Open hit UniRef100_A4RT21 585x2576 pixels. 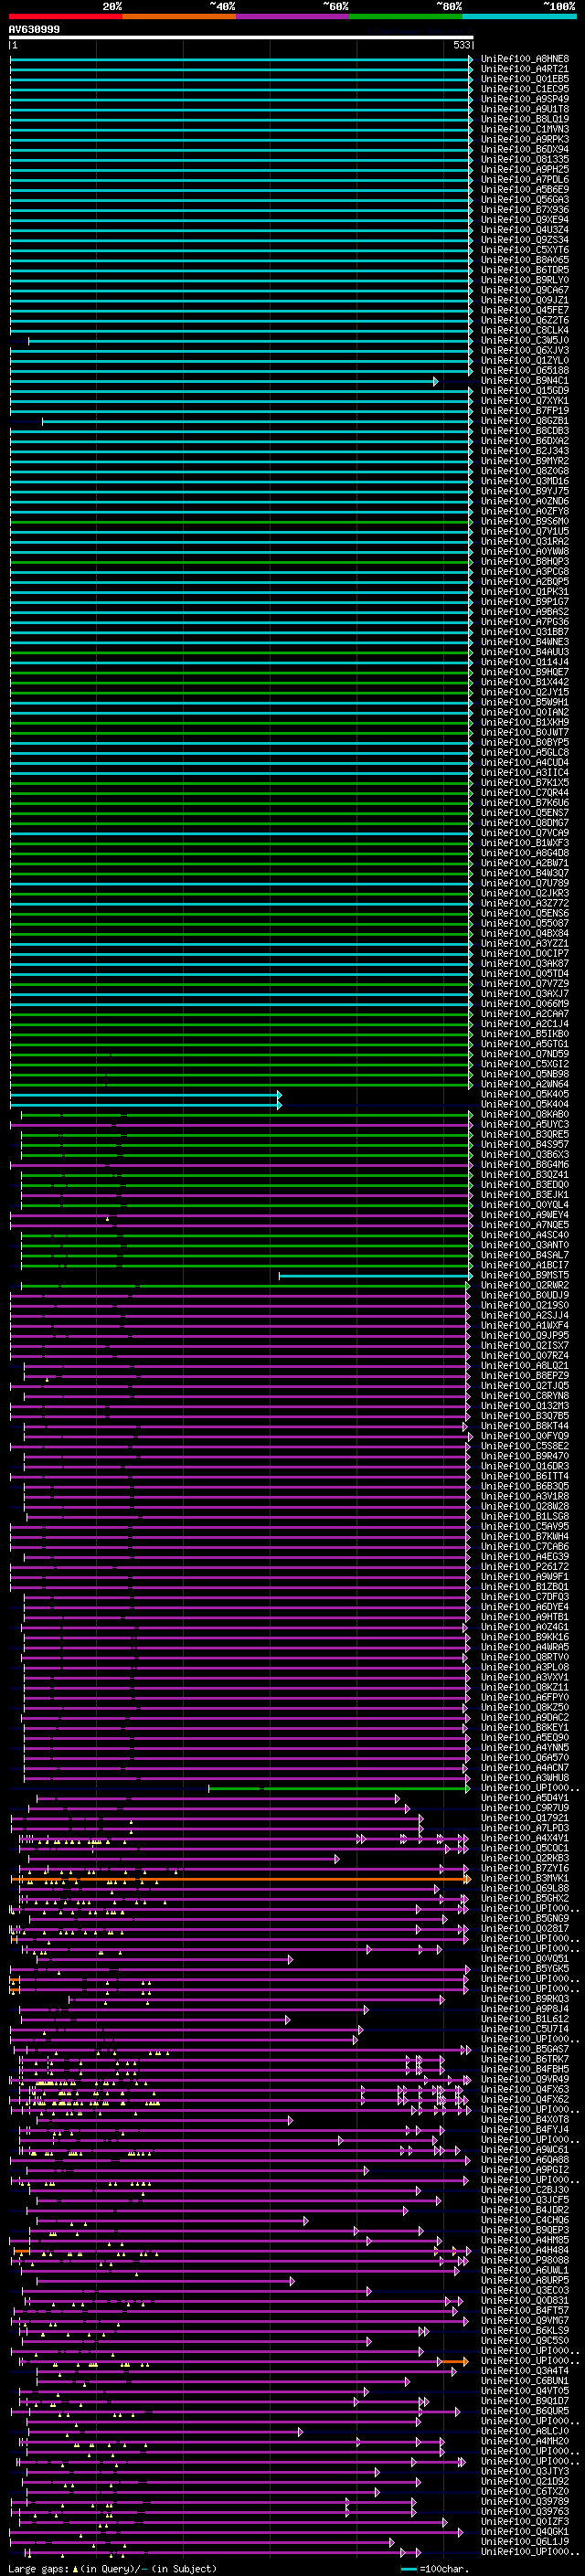pos(525,69)
